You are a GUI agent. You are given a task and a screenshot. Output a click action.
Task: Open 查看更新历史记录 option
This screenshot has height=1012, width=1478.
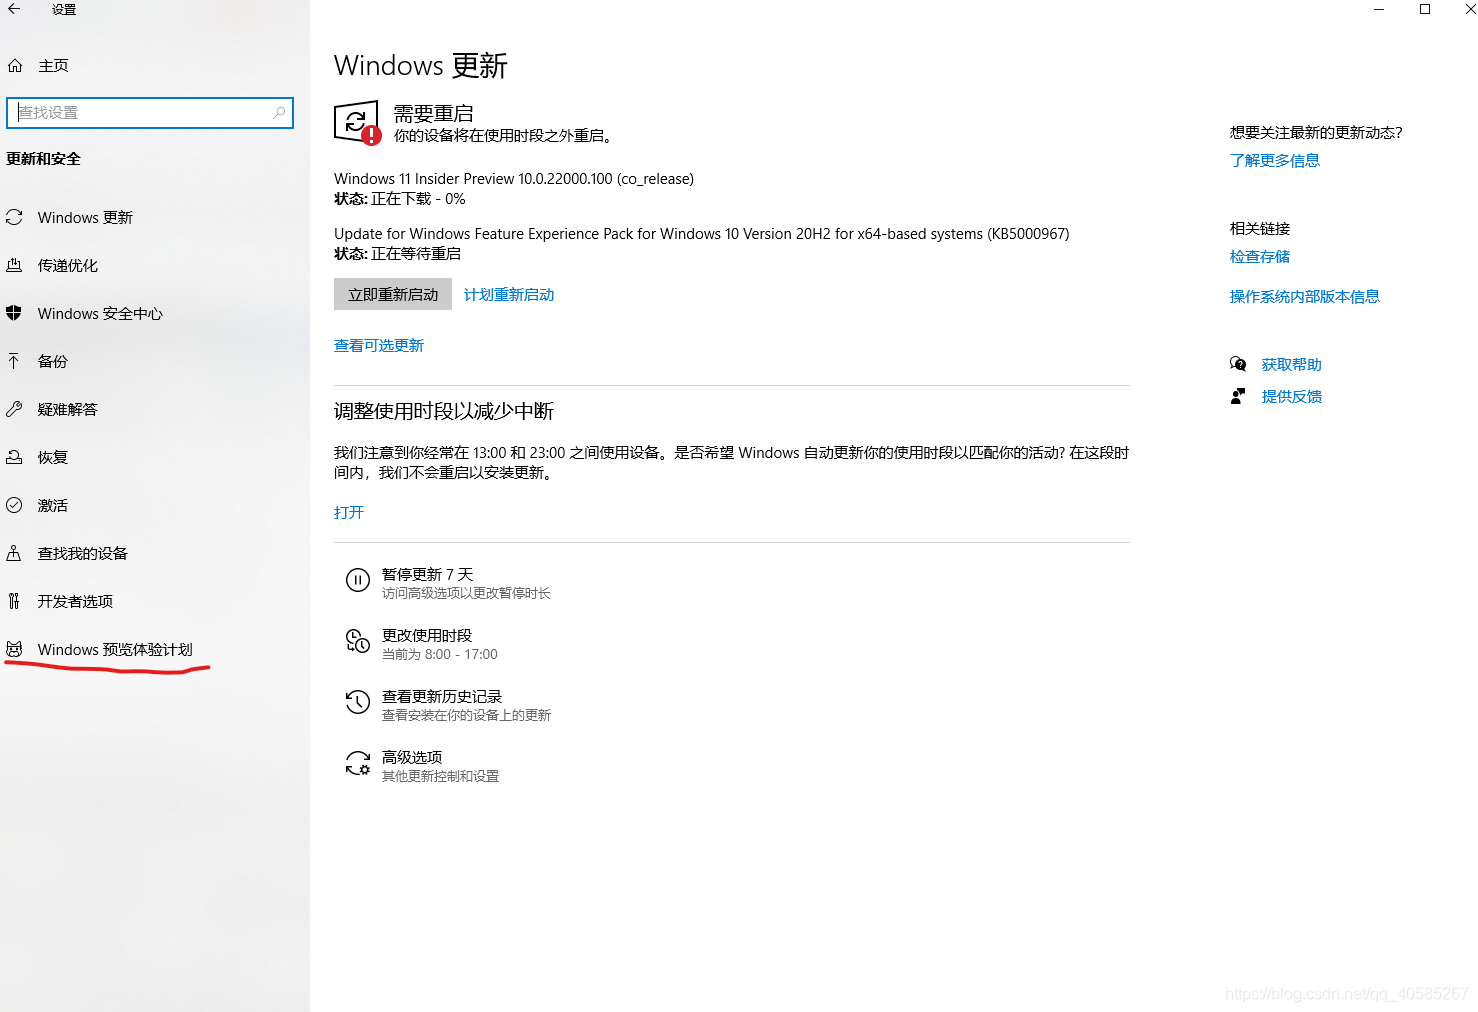(x=448, y=705)
